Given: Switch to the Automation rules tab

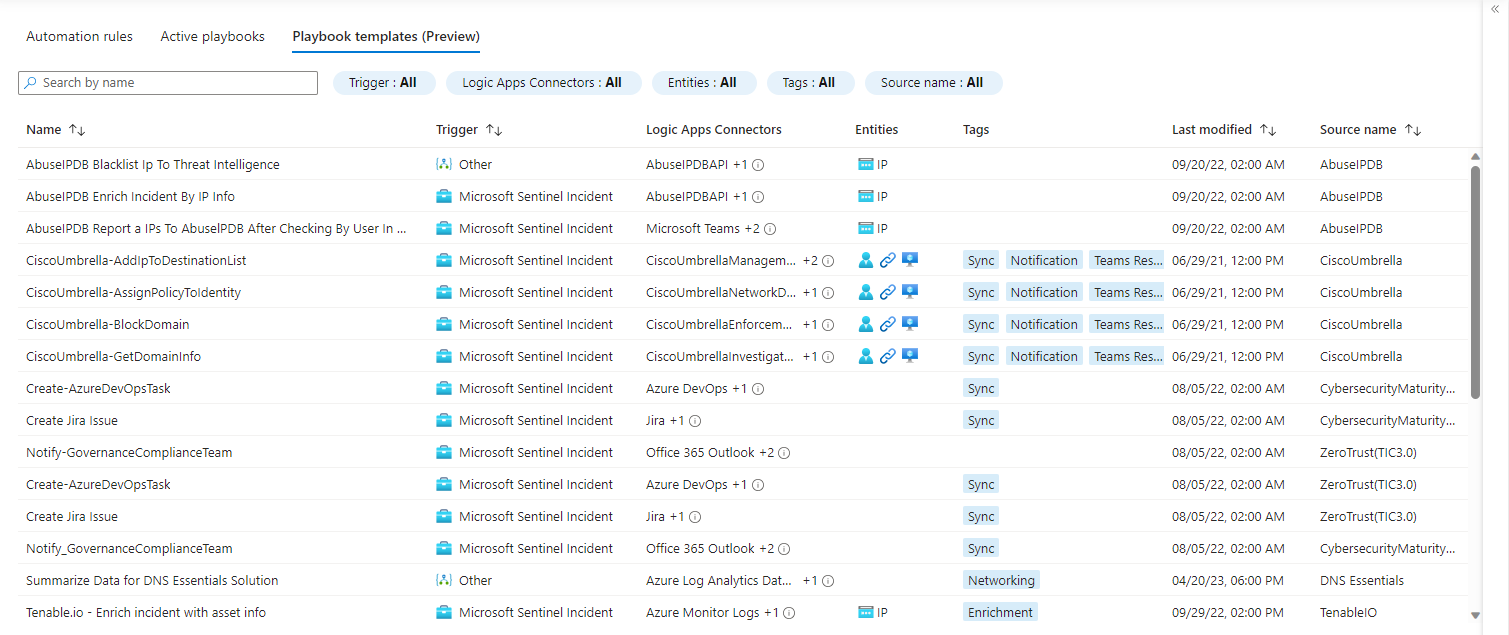Looking at the screenshot, I should click(x=79, y=36).
